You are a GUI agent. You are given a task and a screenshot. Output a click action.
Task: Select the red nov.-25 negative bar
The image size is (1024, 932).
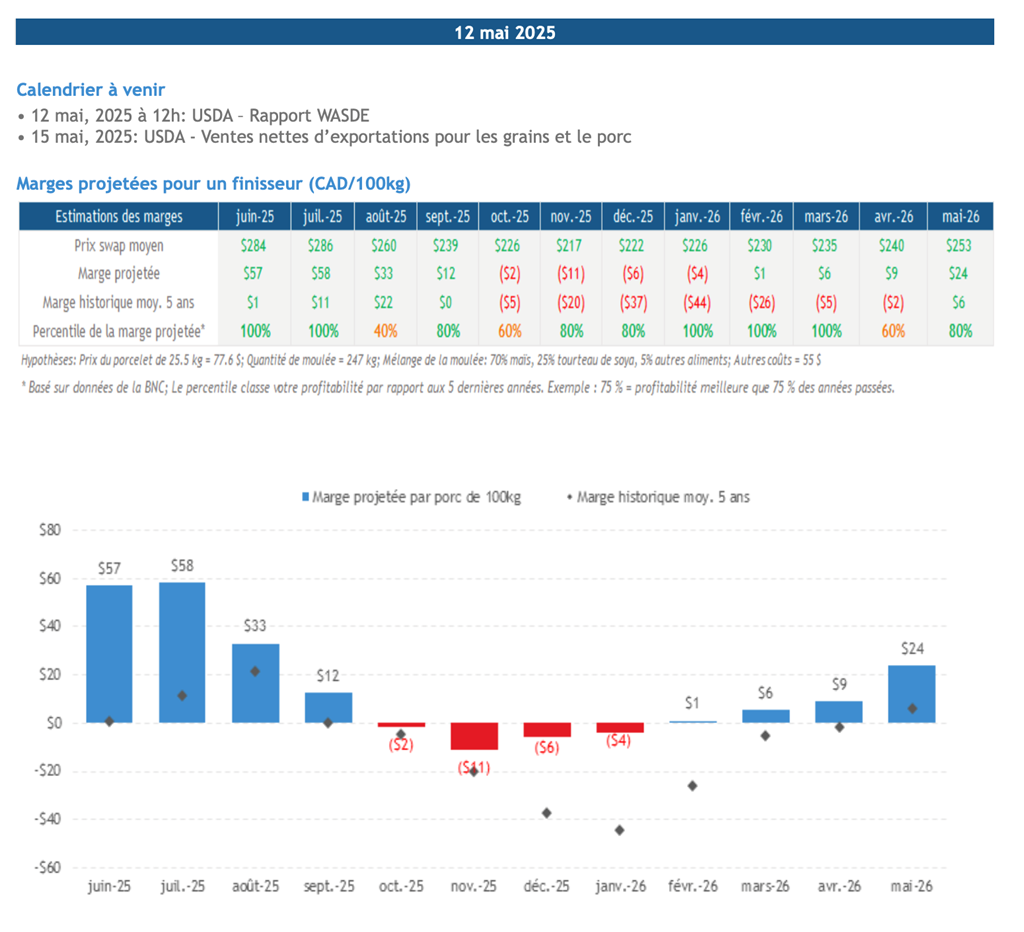coord(473,735)
